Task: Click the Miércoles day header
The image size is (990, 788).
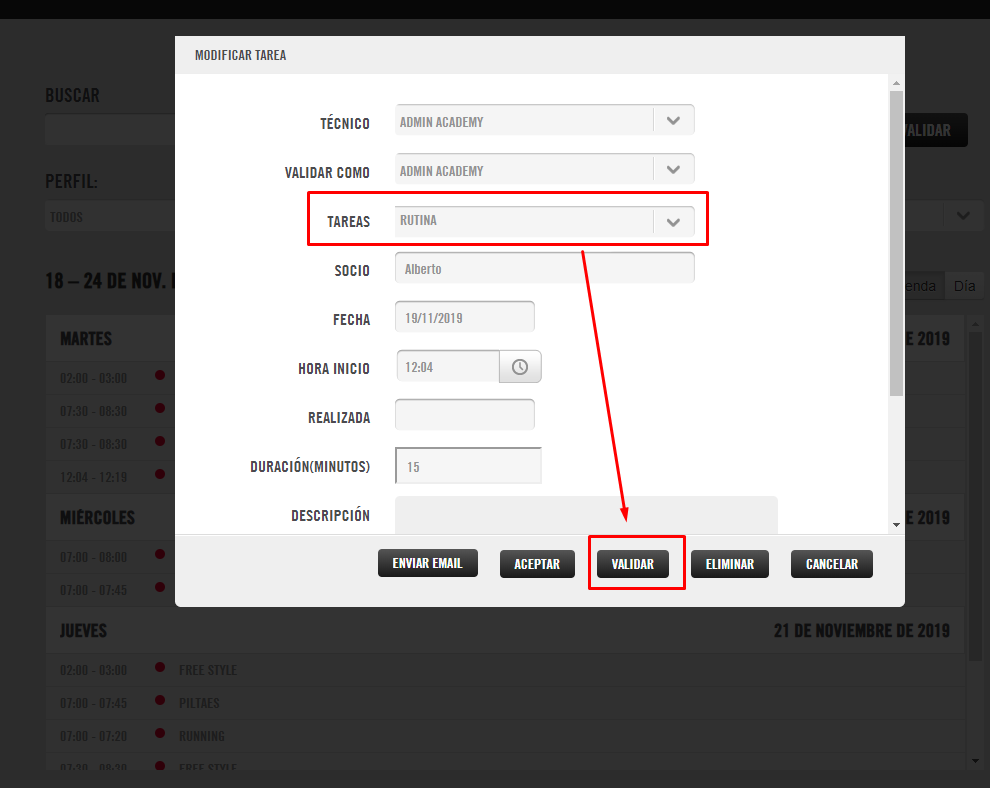Action: click(97, 517)
